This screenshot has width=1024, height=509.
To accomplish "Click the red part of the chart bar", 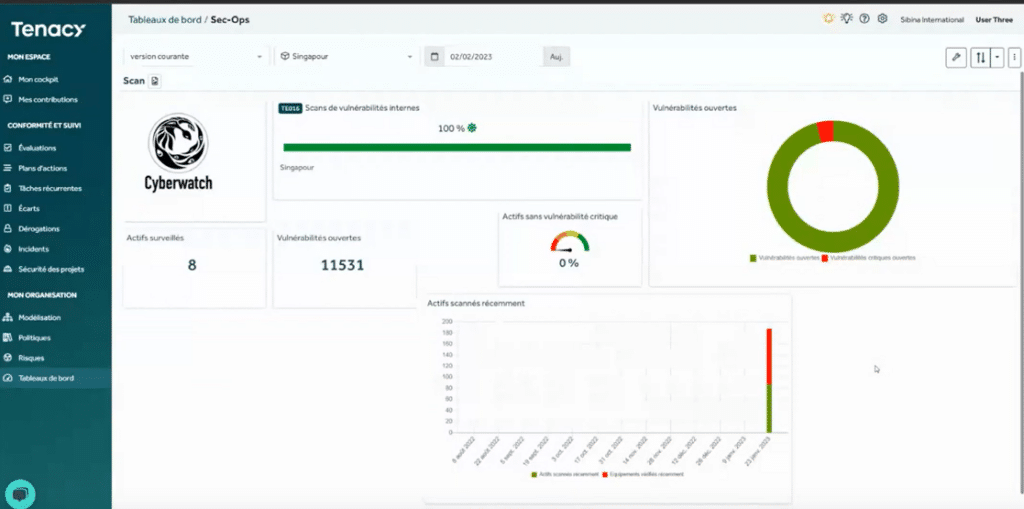I will click(x=769, y=356).
